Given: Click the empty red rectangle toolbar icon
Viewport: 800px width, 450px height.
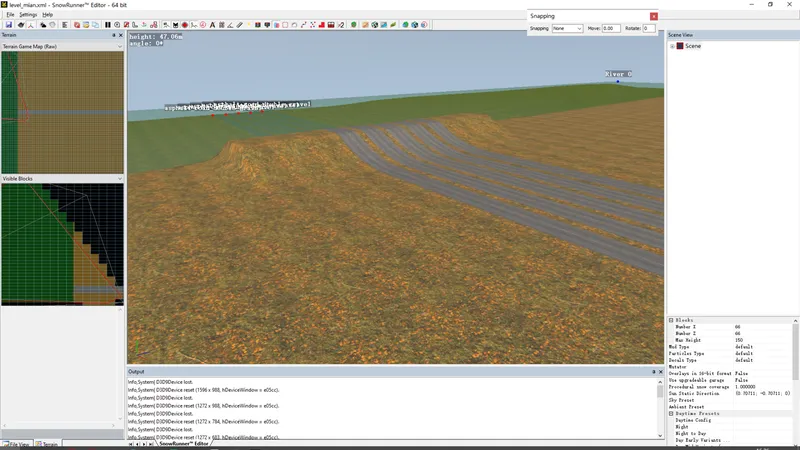Looking at the screenshot, I should click(285, 24).
